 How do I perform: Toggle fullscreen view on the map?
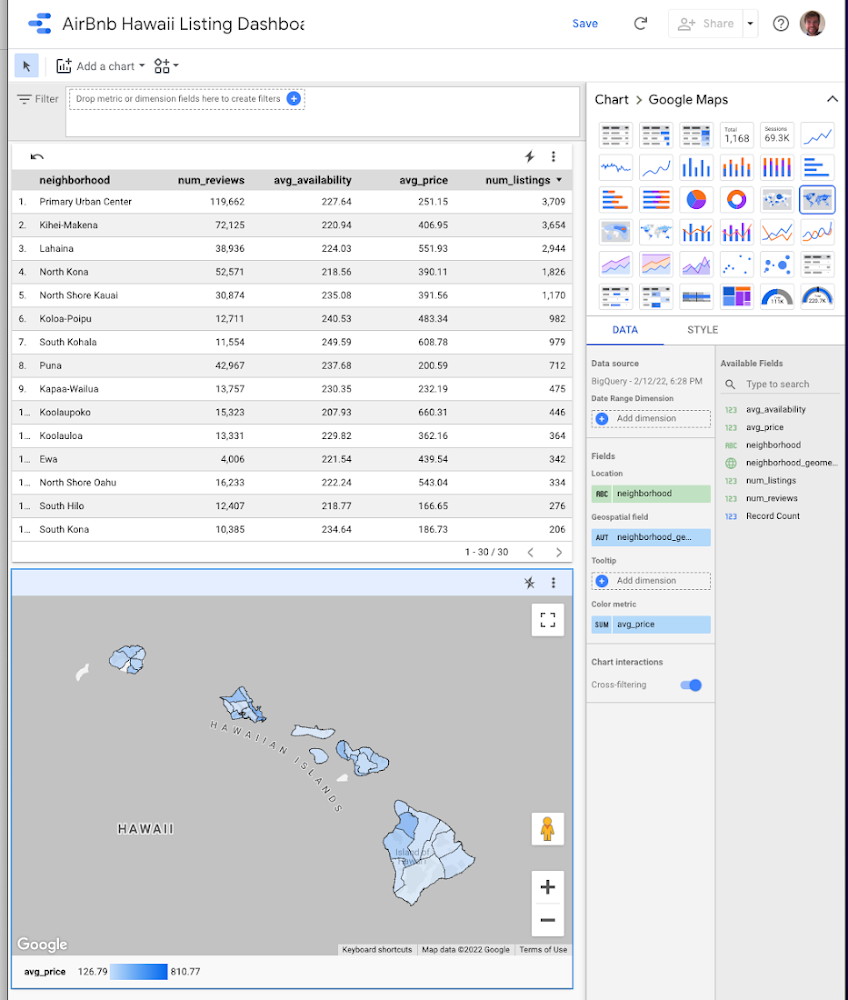548,619
